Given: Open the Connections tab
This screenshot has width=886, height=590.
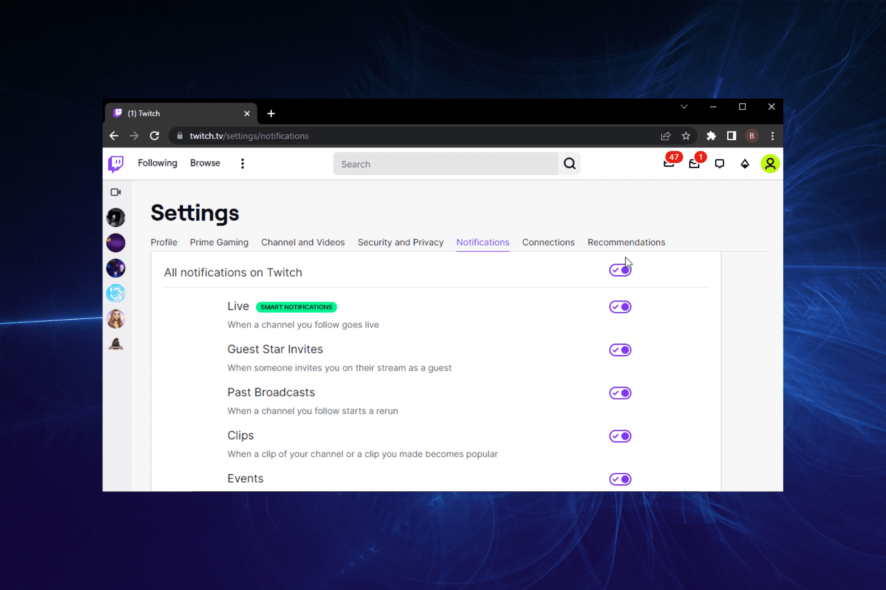Looking at the screenshot, I should pos(548,242).
